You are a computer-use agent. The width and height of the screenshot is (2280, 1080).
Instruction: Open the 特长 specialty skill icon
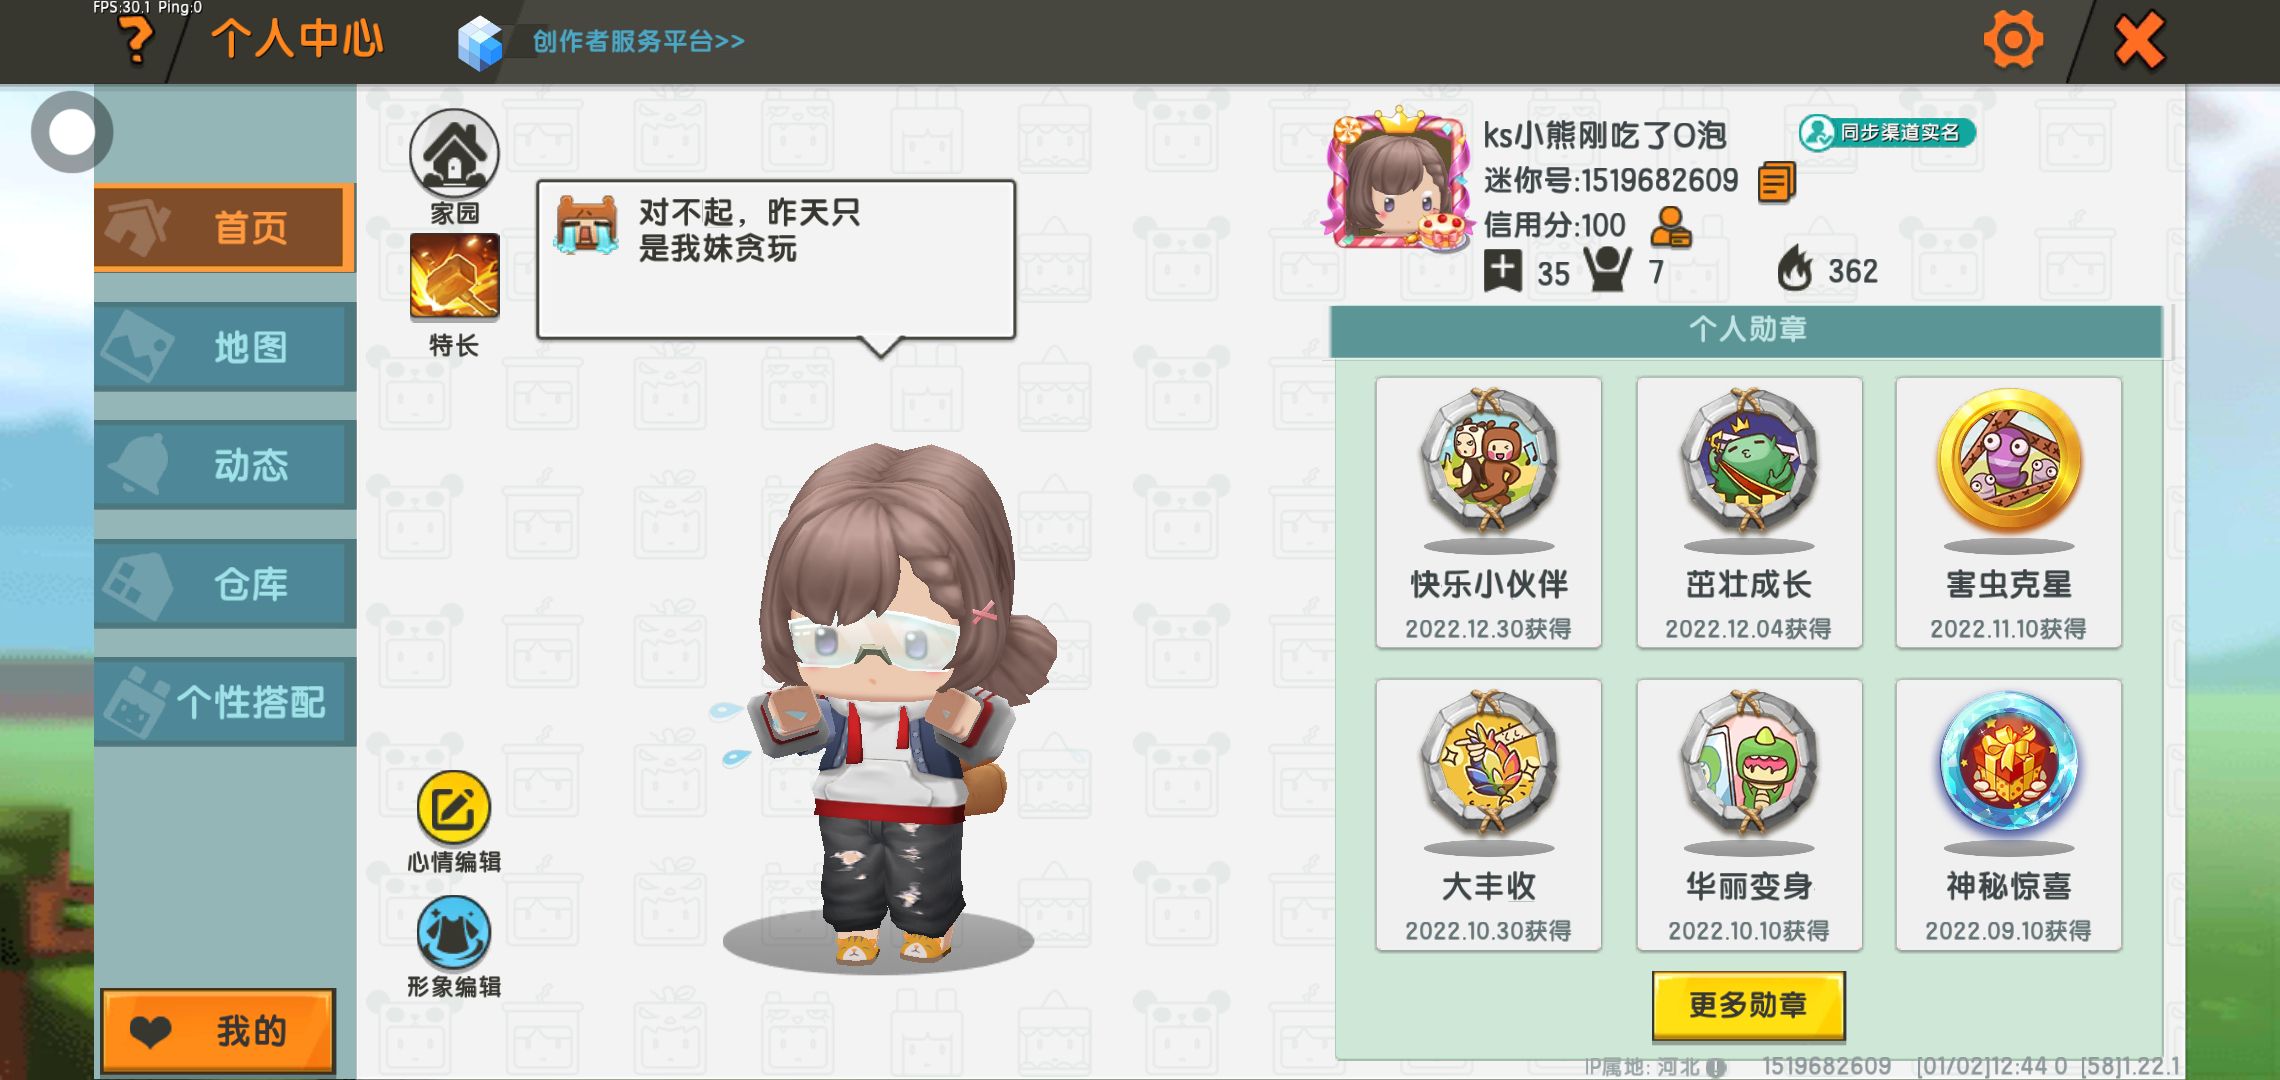click(x=454, y=277)
